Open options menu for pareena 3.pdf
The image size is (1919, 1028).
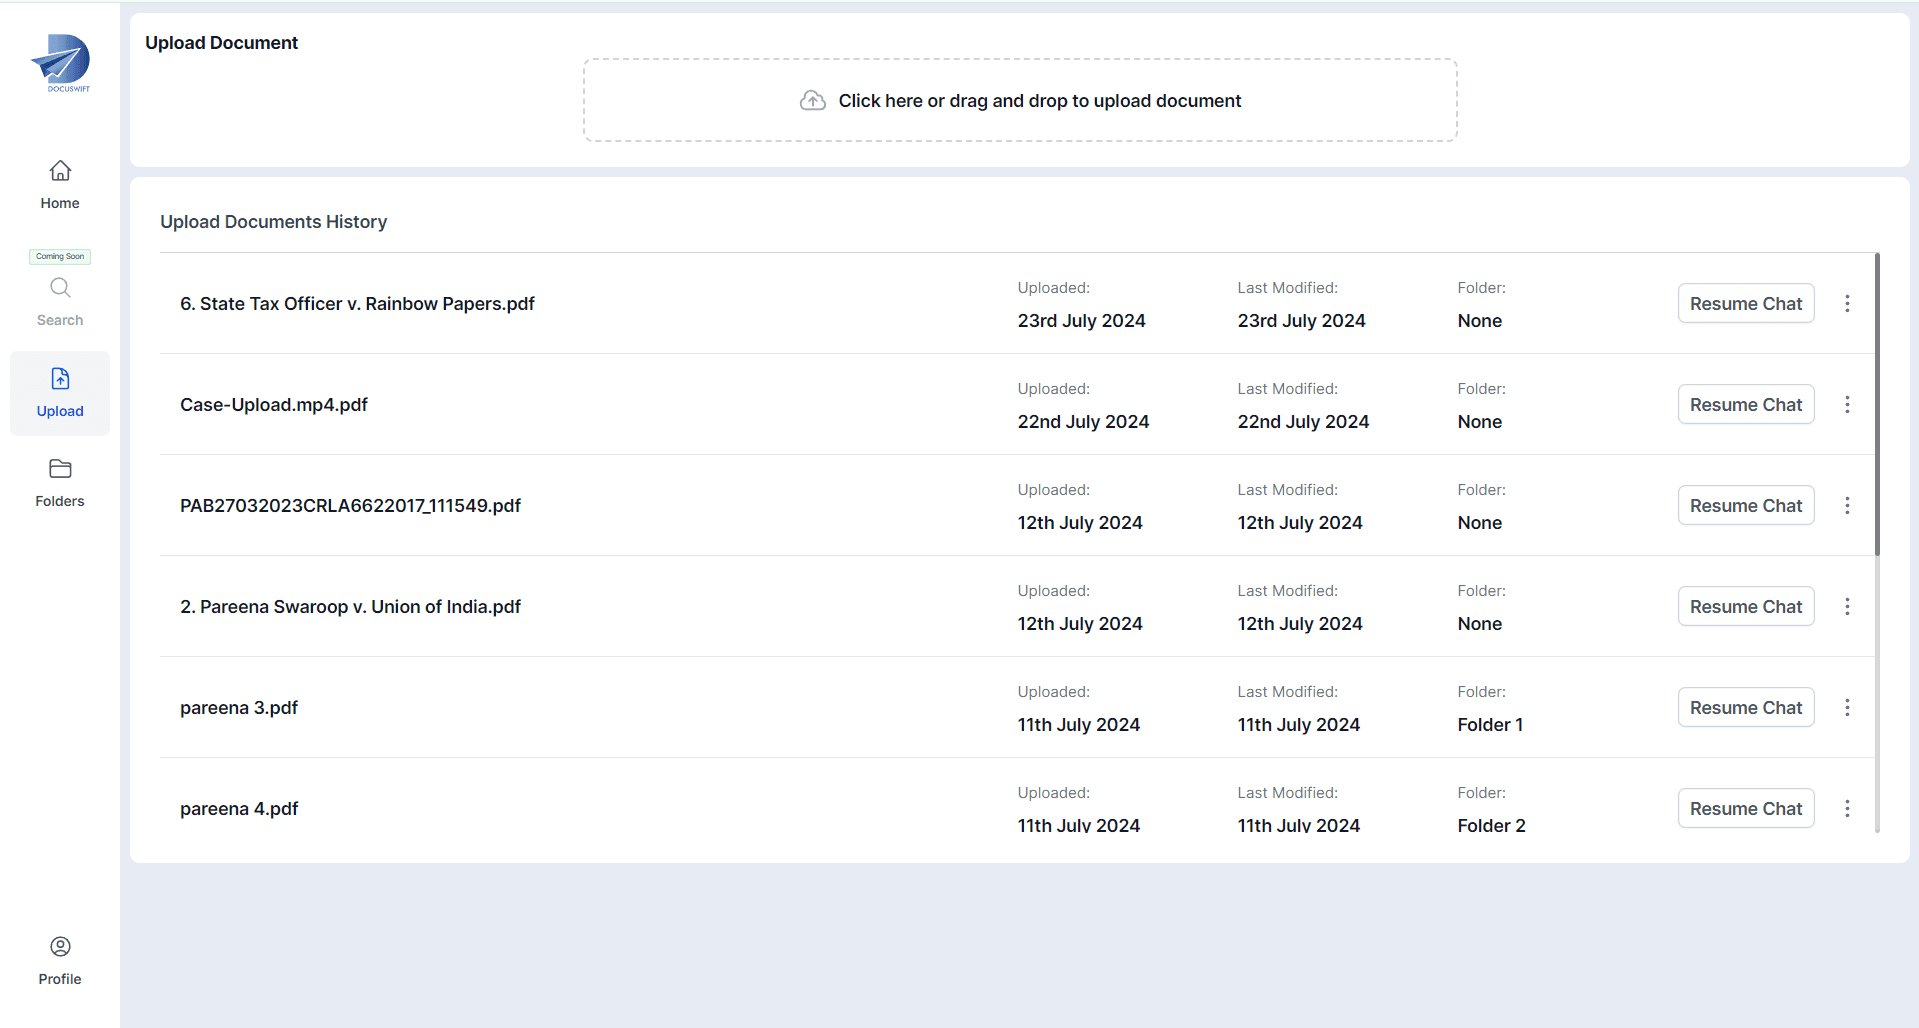pos(1847,707)
